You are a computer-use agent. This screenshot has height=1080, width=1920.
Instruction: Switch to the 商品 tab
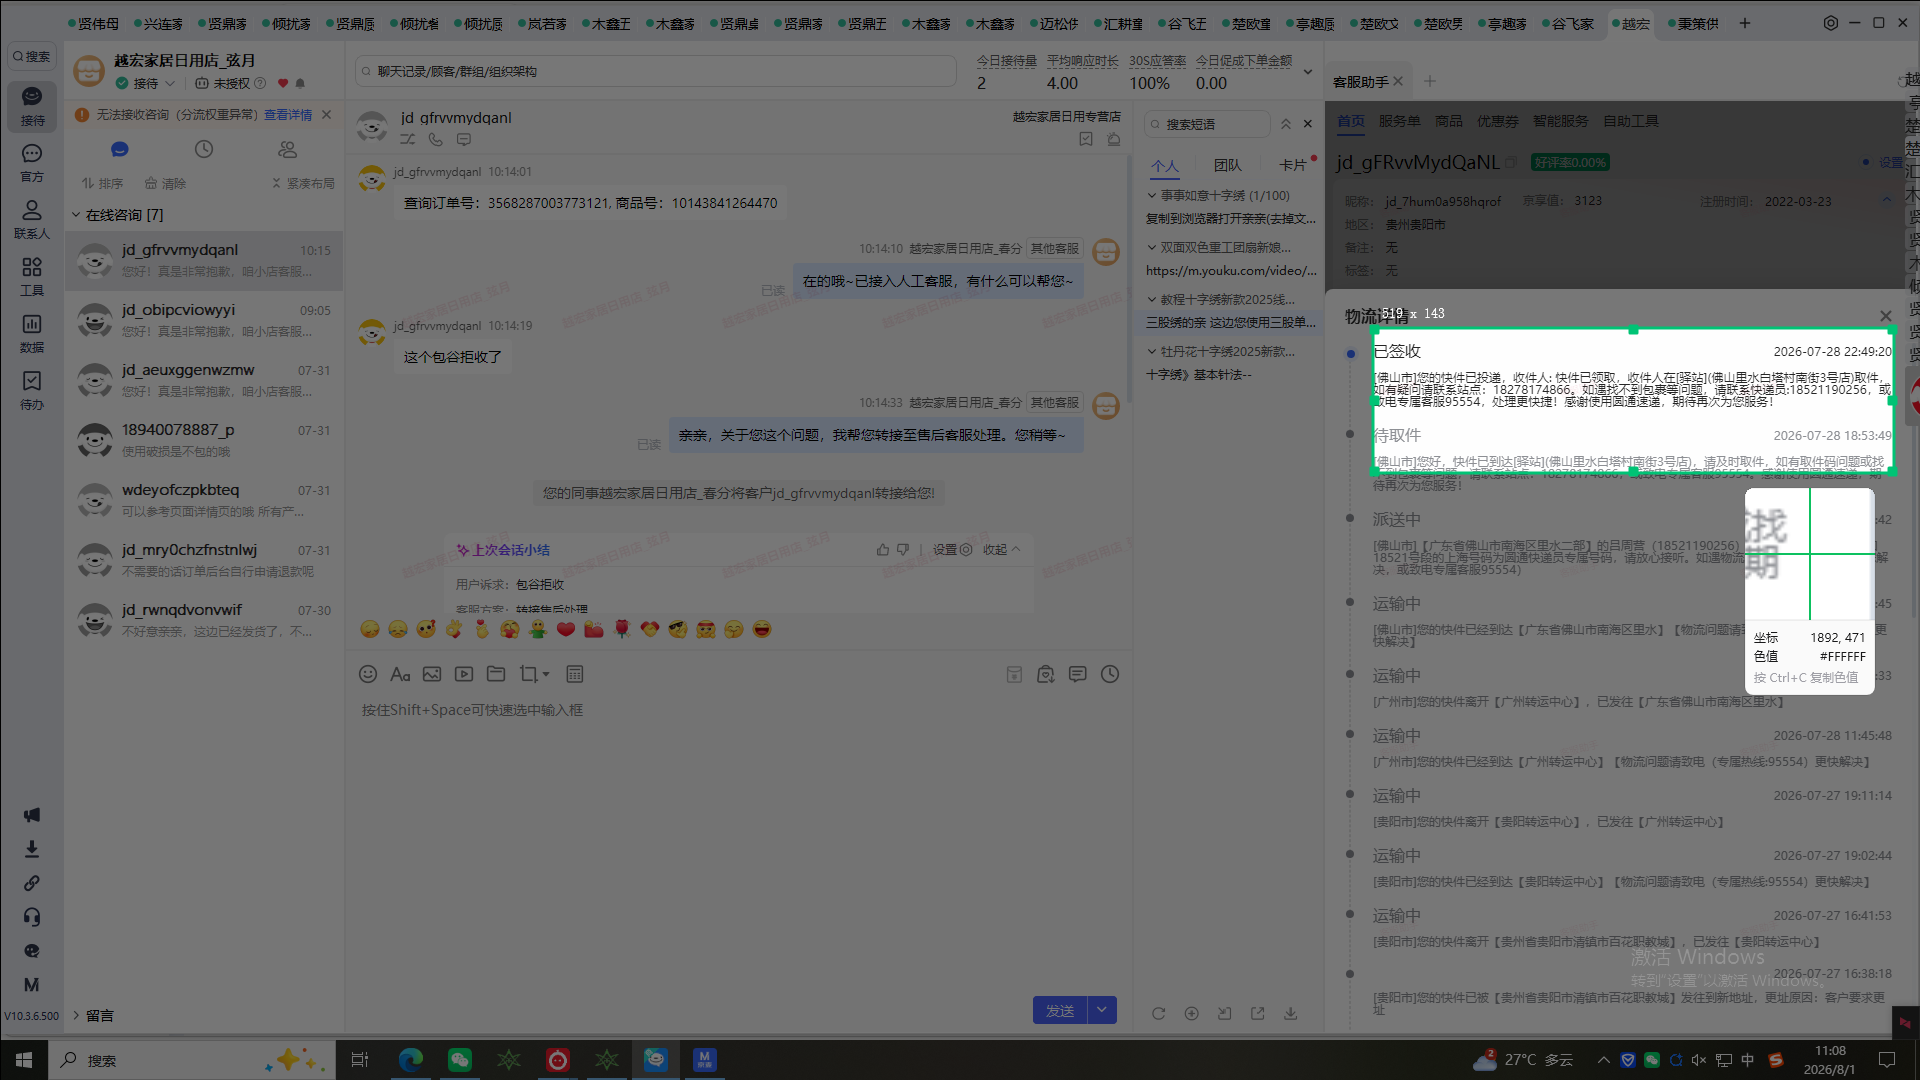click(1448, 121)
